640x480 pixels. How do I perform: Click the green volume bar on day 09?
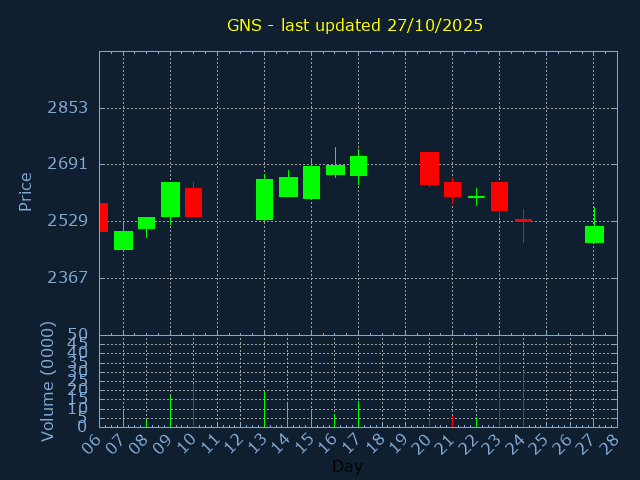170,410
